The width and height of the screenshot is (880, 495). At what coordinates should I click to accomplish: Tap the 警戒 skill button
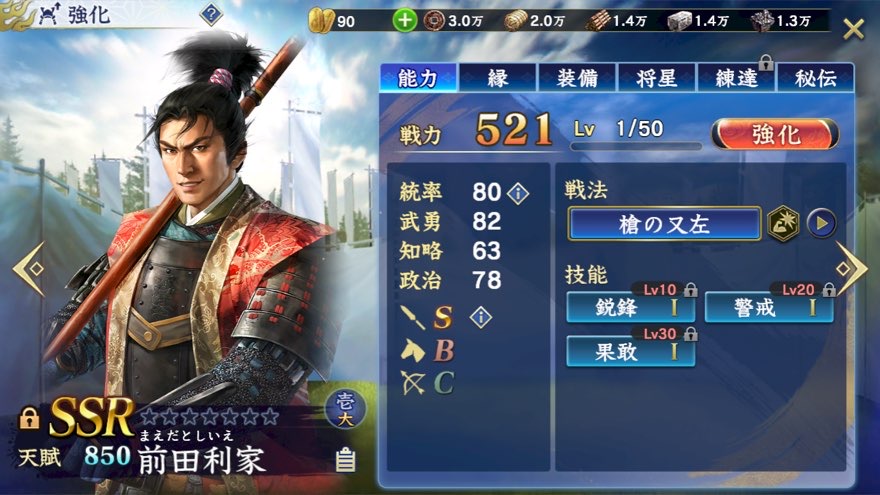(769, 307)
